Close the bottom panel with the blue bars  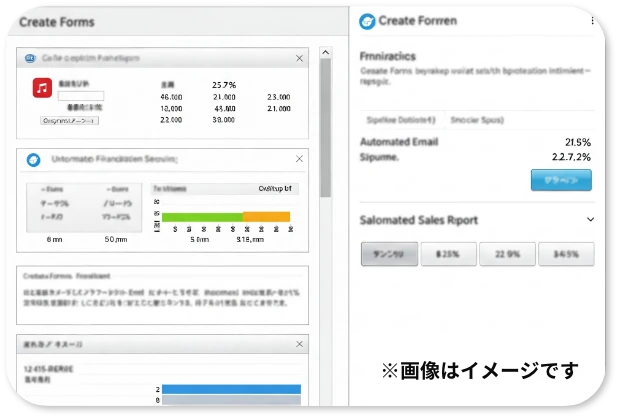(x=299, y=344)
